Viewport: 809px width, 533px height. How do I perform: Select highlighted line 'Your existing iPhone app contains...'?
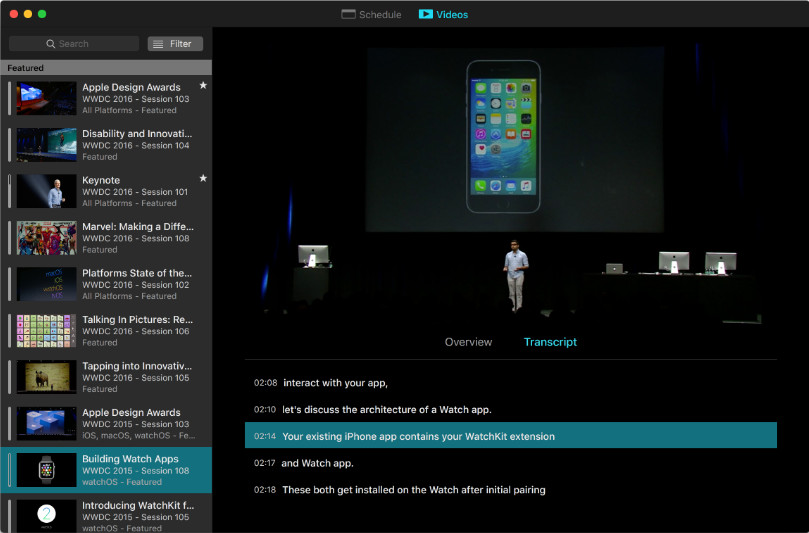tap(511, 436)
